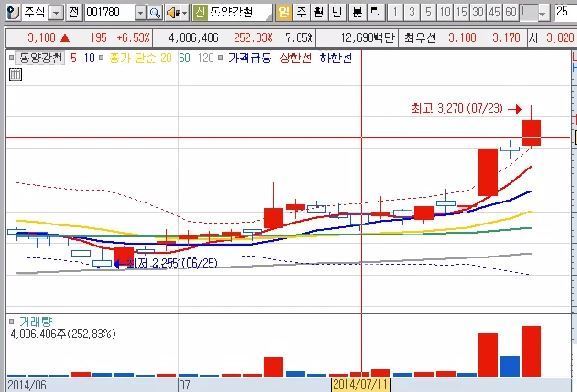Image resolution: width=577 pixels, height=392 pixels.
Task: Click the price change value 195
Action: [98, 38]
